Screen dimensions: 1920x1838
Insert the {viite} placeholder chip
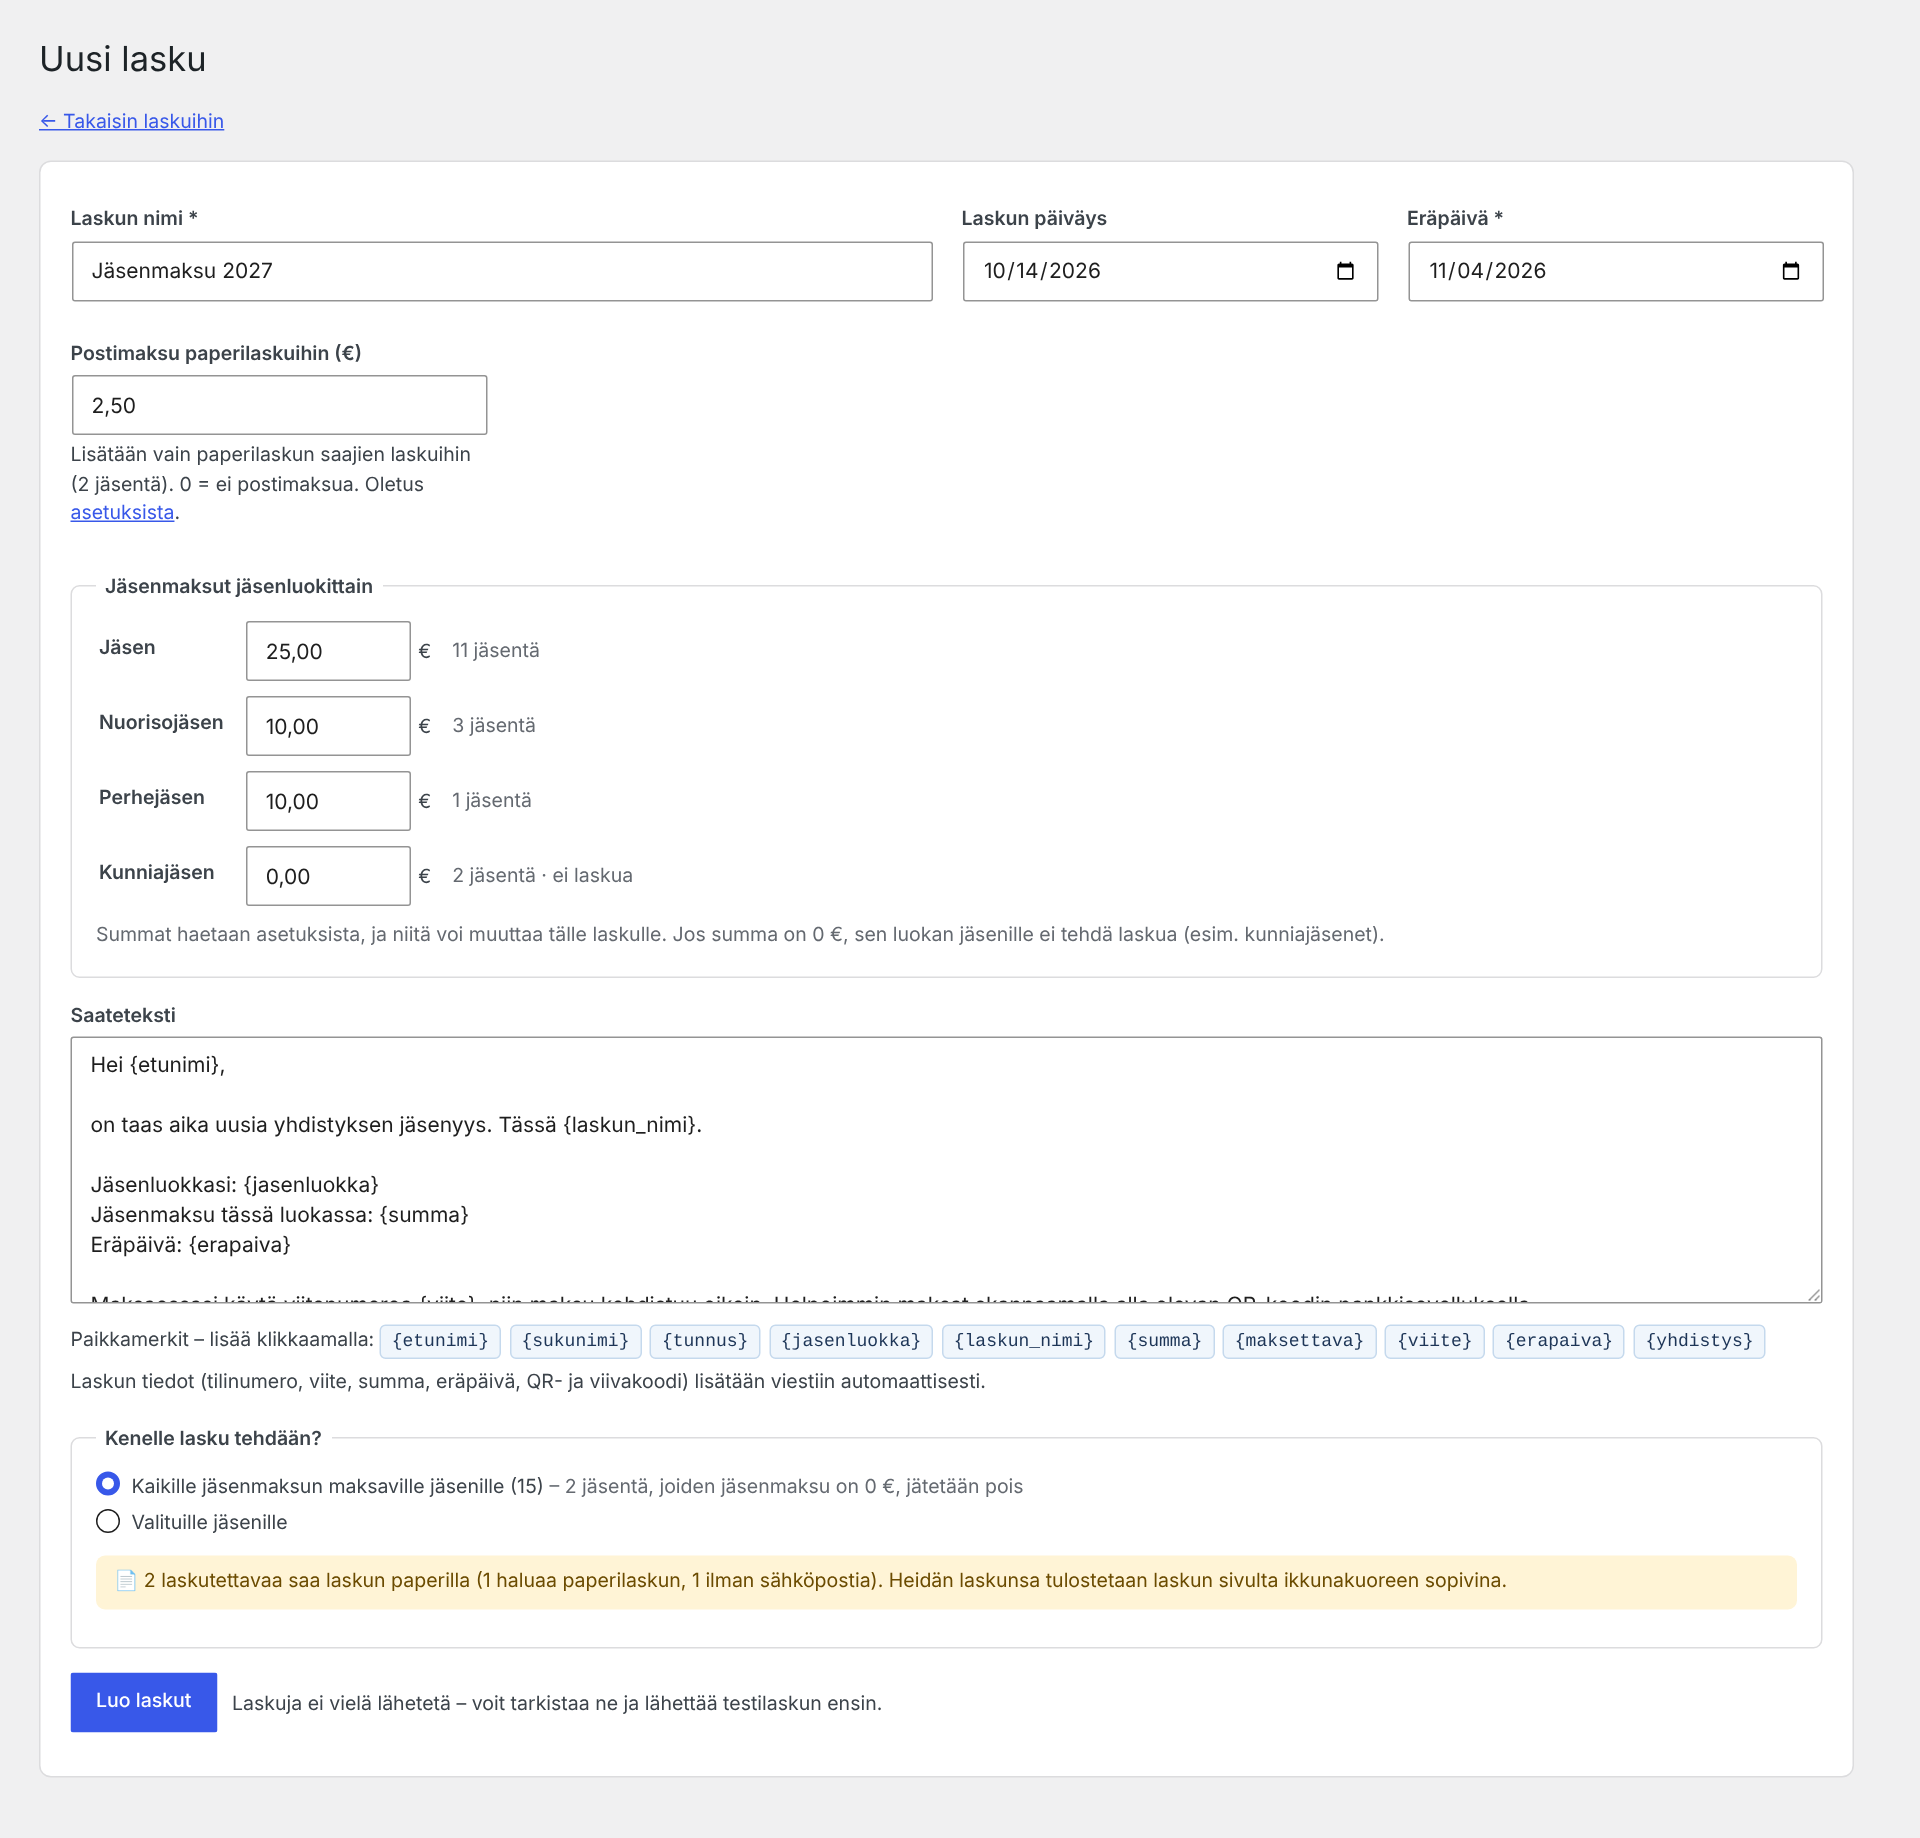[x=1434, y=1341]
